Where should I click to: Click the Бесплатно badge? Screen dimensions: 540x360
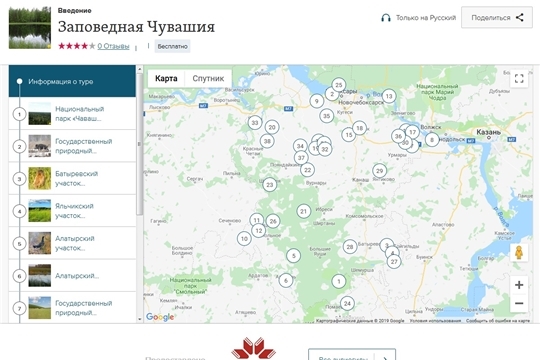click(x=172, y=46)
